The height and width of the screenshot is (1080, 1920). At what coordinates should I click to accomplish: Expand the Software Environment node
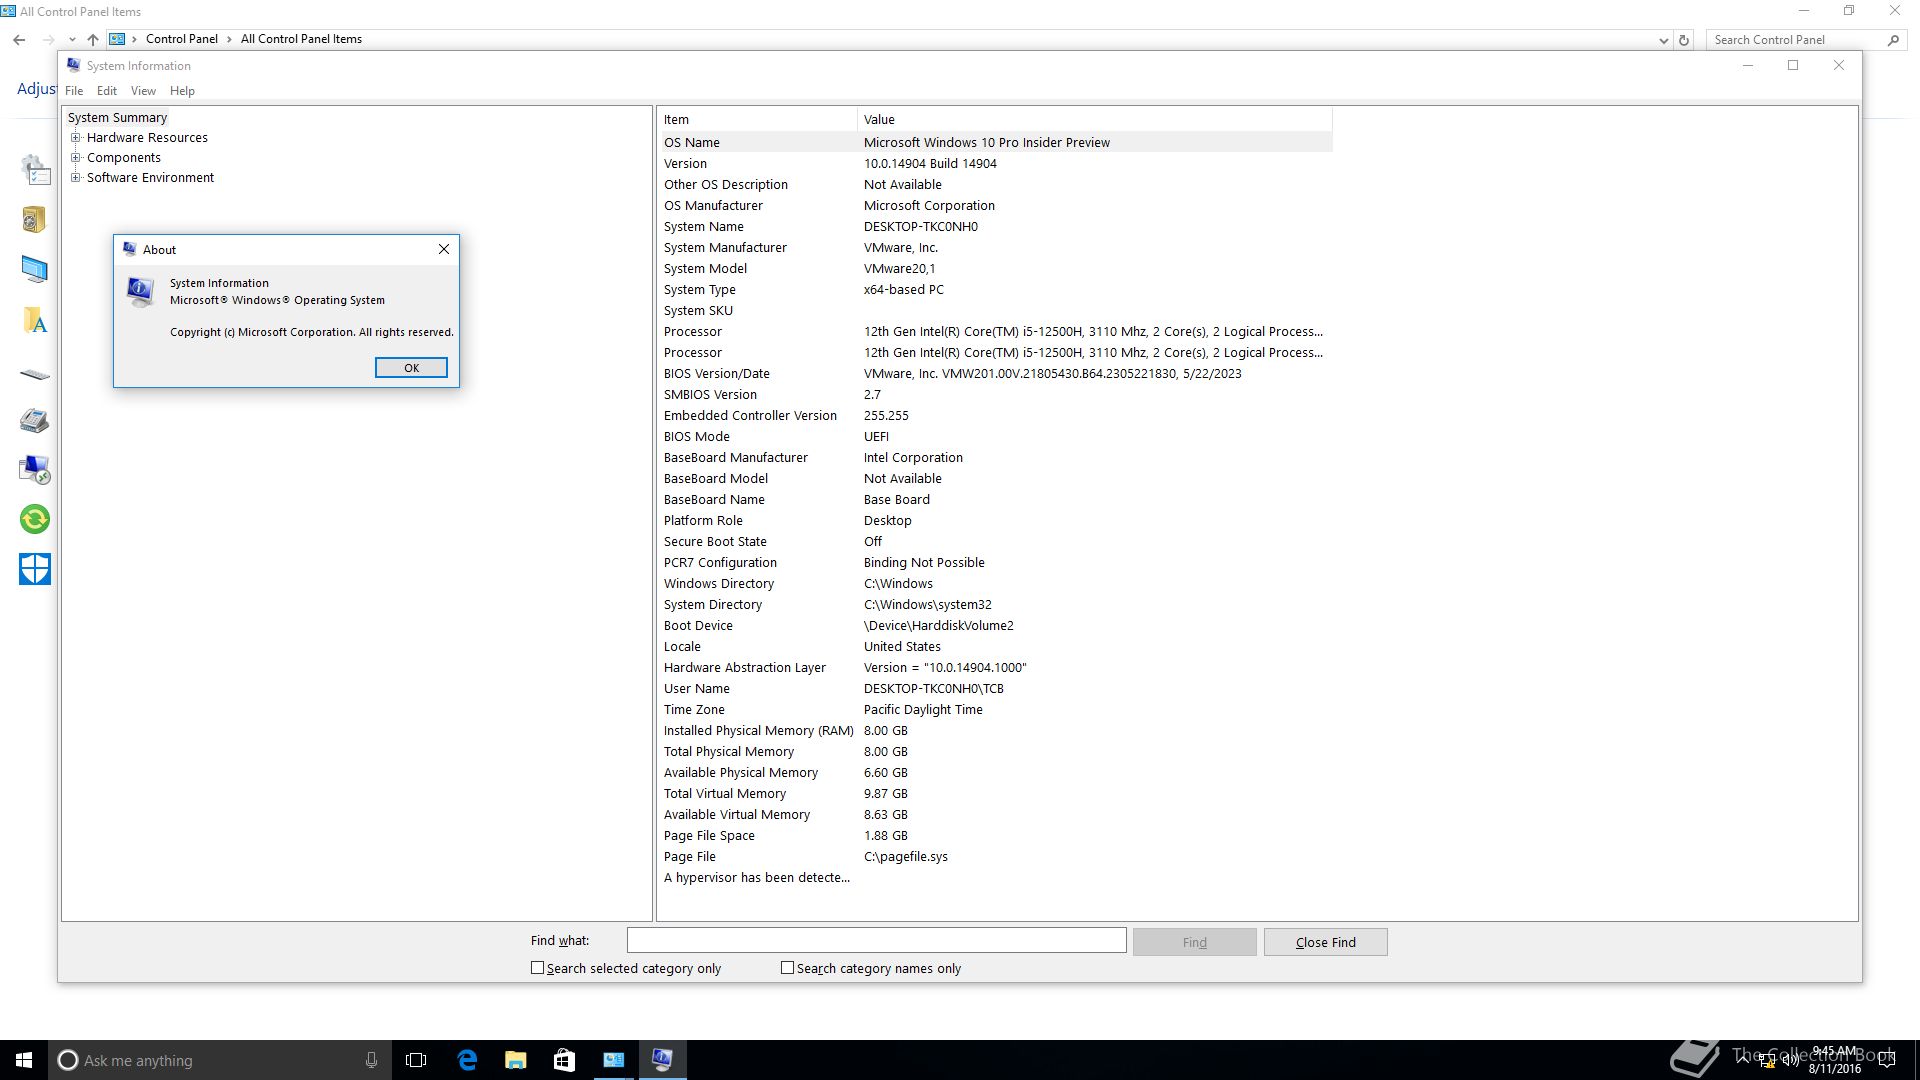point(75,178)
